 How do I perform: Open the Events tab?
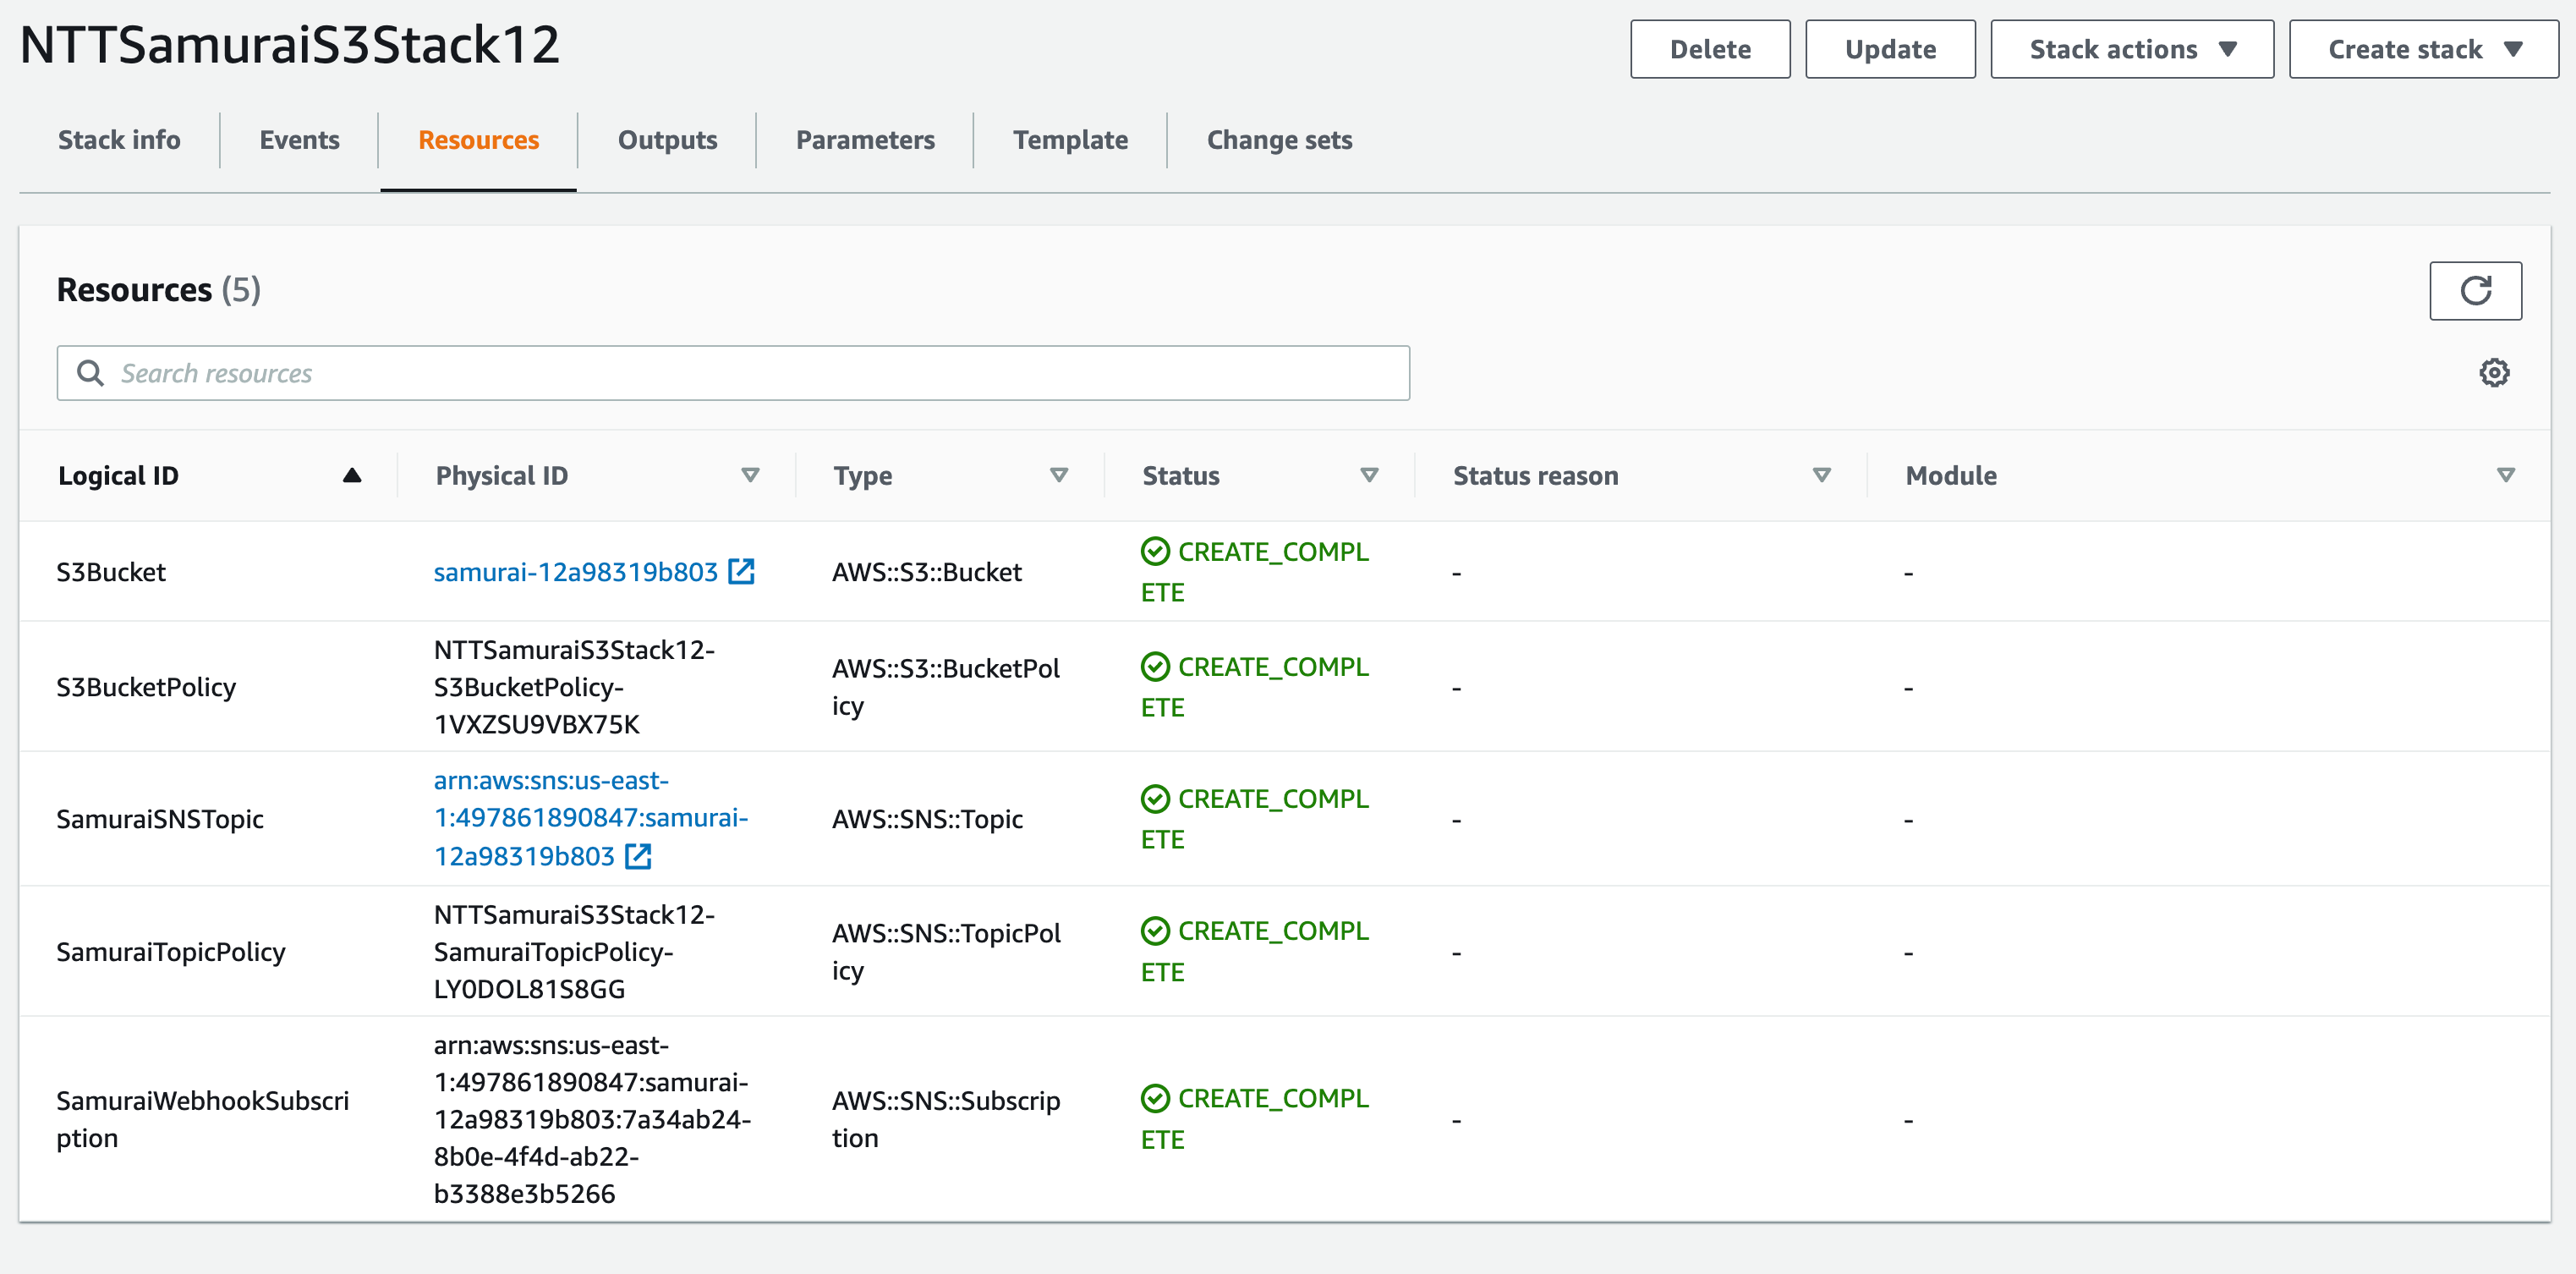[299, 140]
